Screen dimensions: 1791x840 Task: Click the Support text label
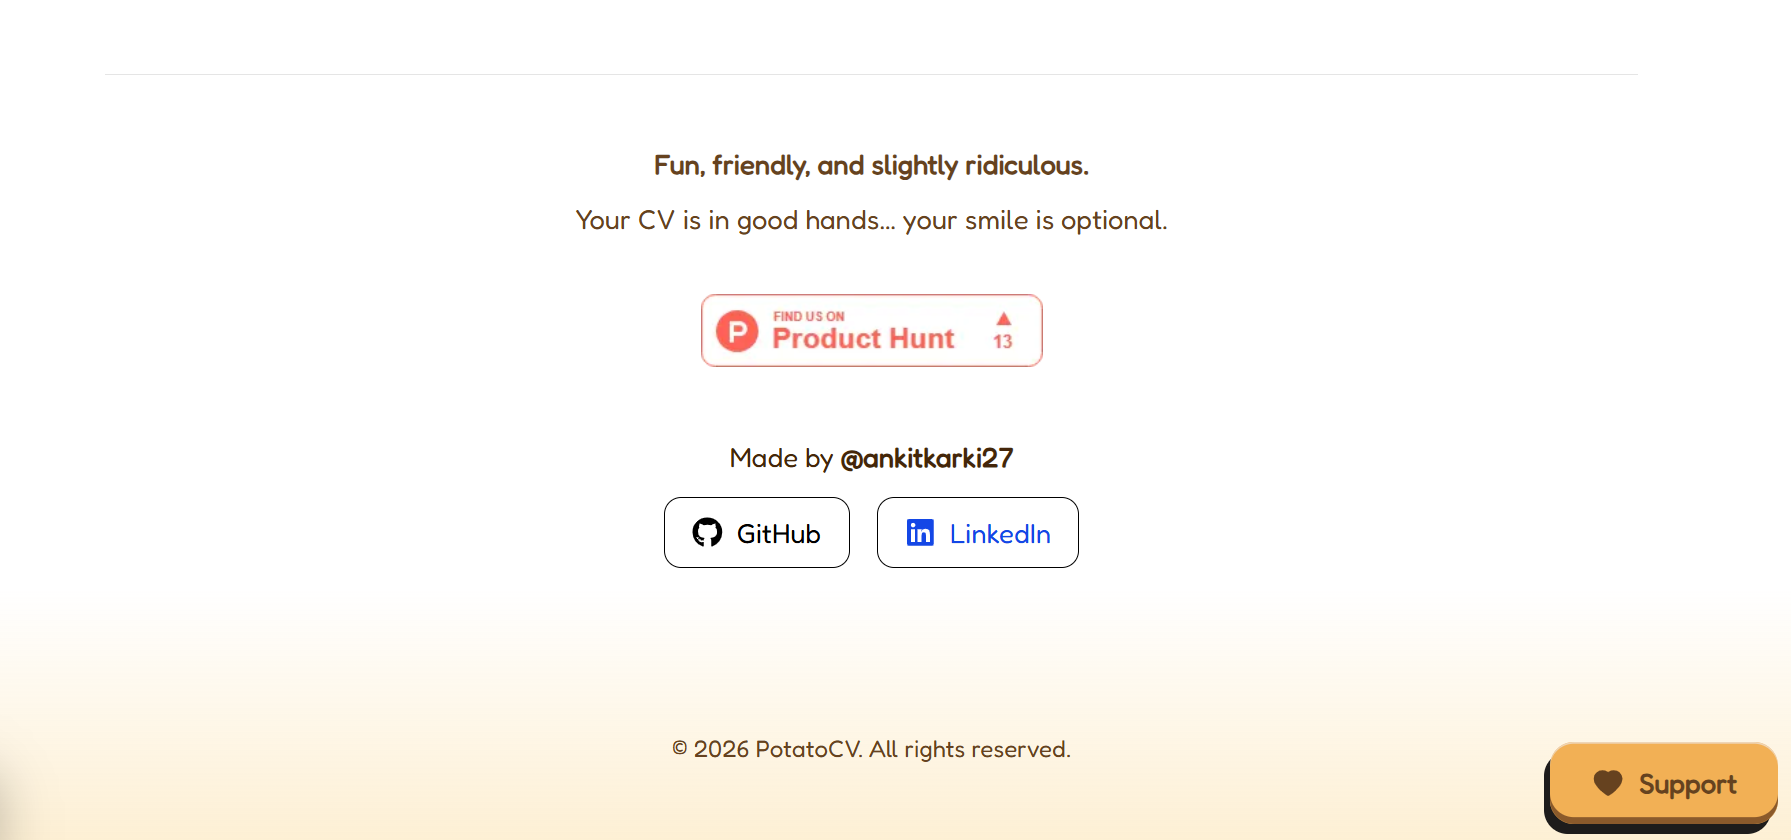tap(1688, 785)
